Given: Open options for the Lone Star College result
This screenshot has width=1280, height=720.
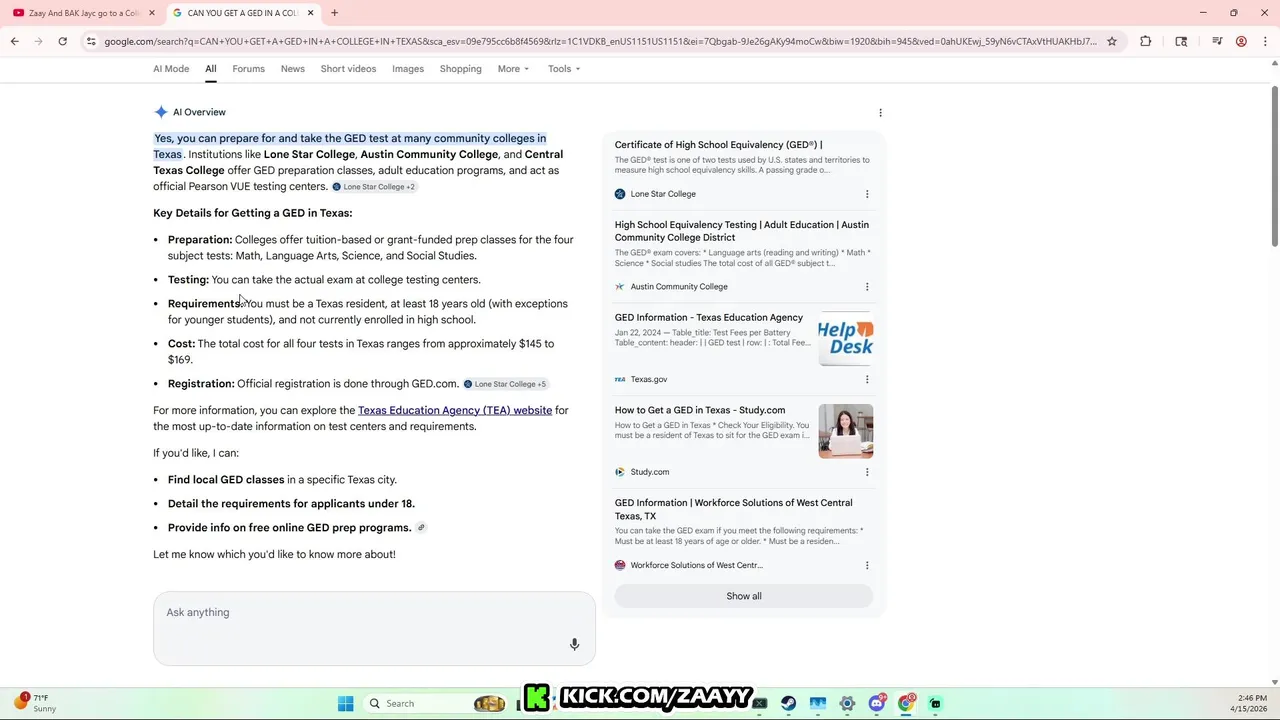Looking at the screenshot, I should pyautogui.click(x=867, y=194).
